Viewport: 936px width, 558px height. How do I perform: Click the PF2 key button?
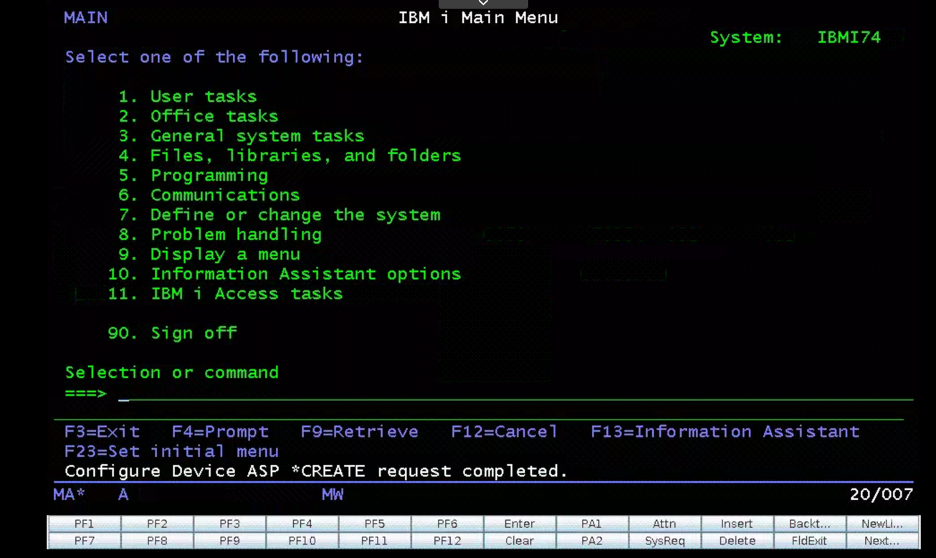point(157,523)
